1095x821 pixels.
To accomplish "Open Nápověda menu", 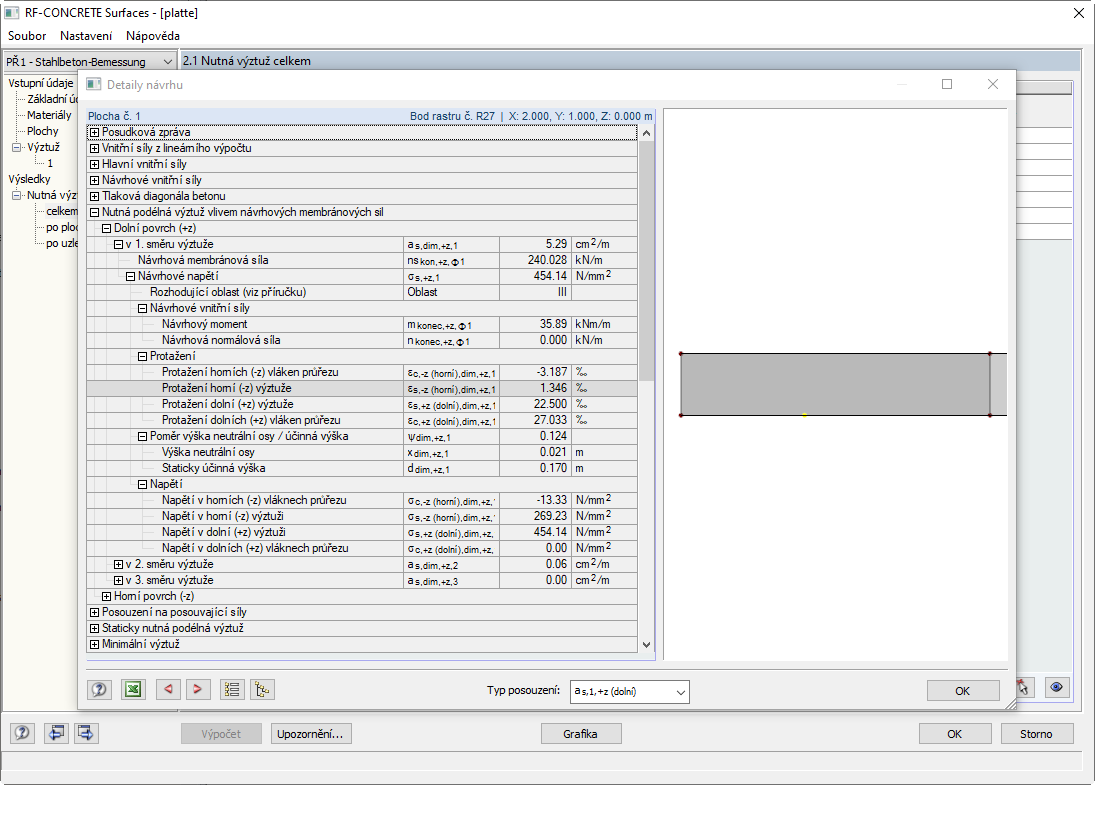I will pos(152,36).
